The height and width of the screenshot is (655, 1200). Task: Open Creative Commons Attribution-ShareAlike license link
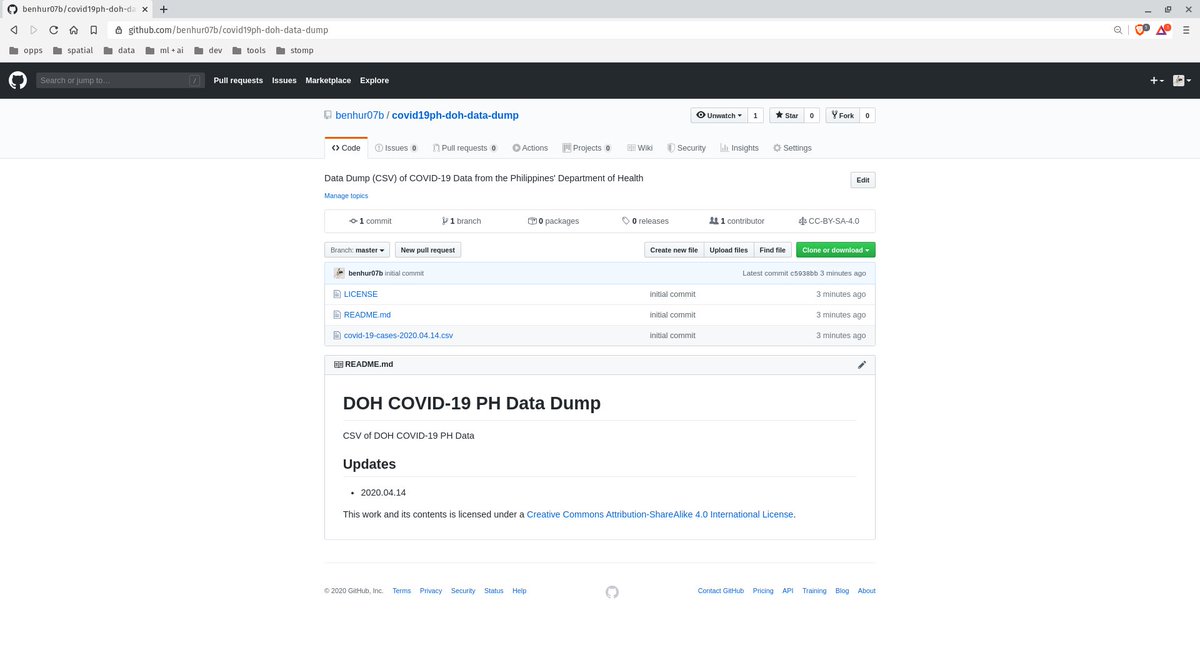pos(660,514)
